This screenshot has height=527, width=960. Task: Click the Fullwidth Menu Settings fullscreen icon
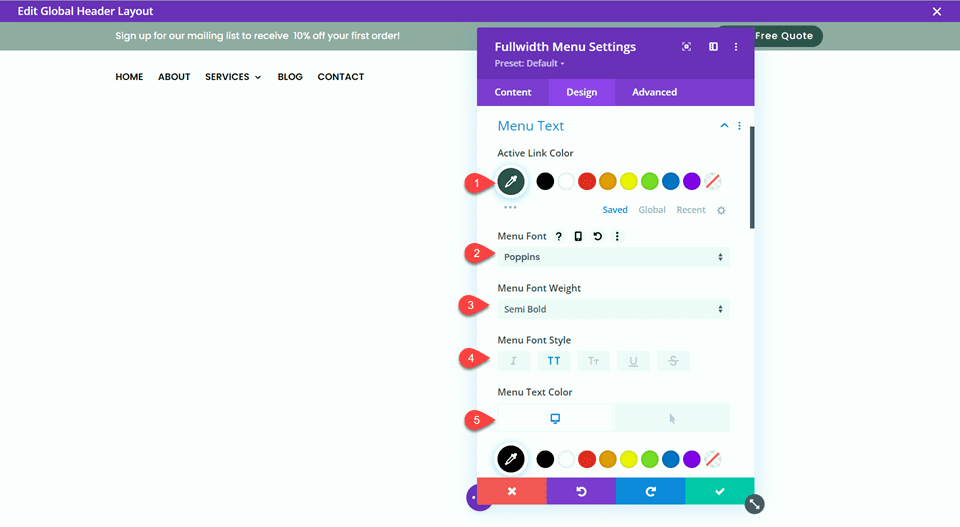coord(686,47)
